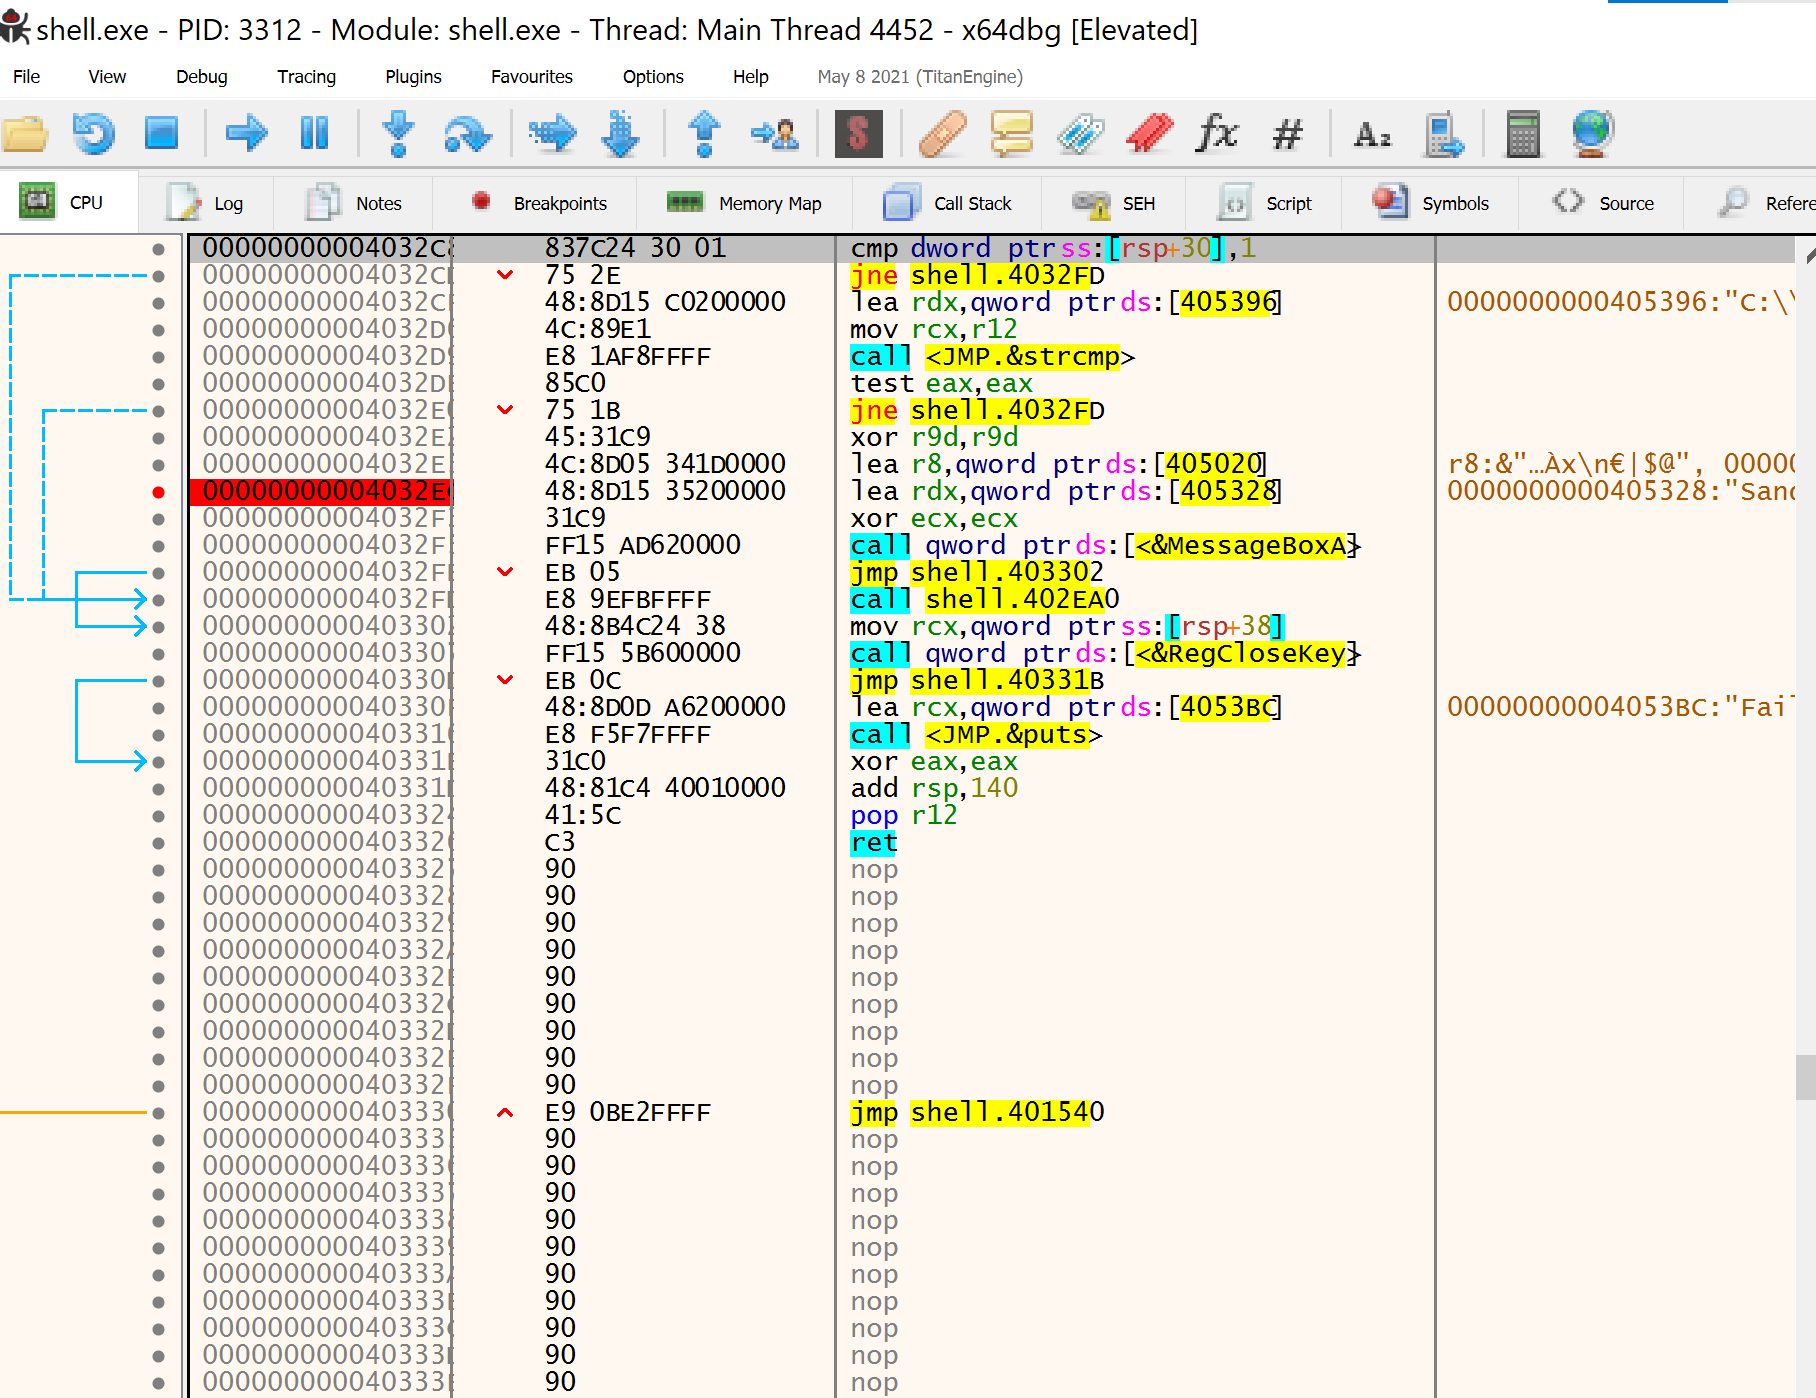The height and width of the screenshot is (1398, 1816).
Task: Open the Variables hash icon
Action: coord(1288,133)
